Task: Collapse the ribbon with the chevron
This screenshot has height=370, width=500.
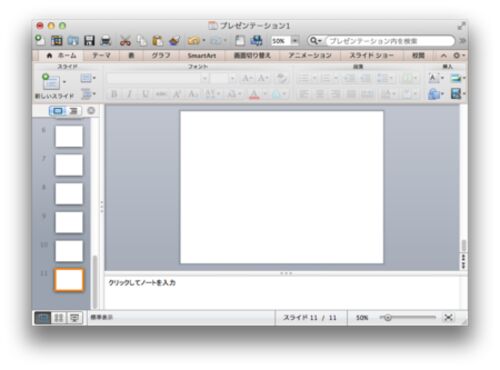Action: tap(444, 56)
